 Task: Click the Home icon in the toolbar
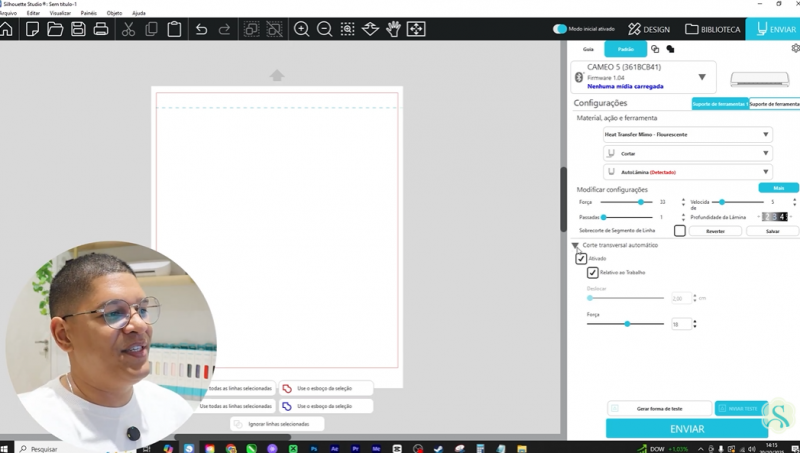[x=7, y=30]
